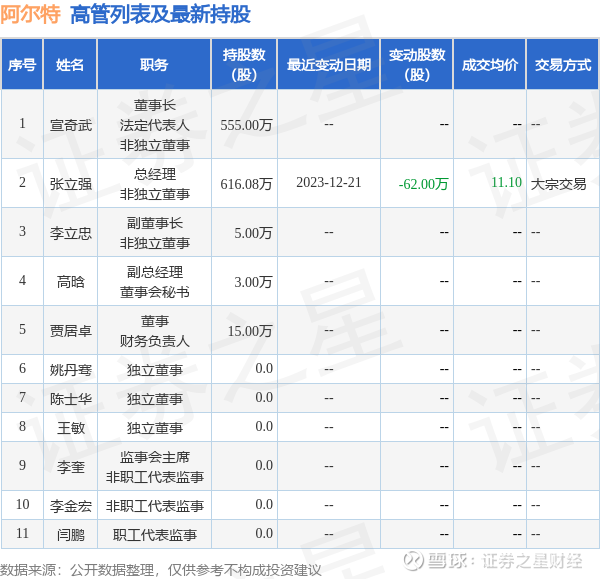Click the Xueqiu snowball logo icon
Viewport: 600px width, 579px height.
point(413,561)
